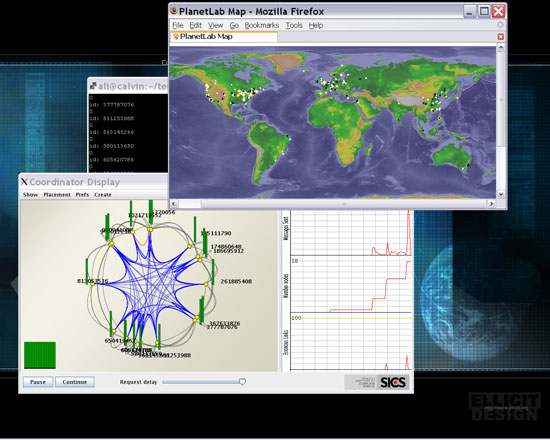Minimize the PlanetLab Map Firefox window
Image resolution: width=550 pixels, height=440 pixels.
pos(469,12)
